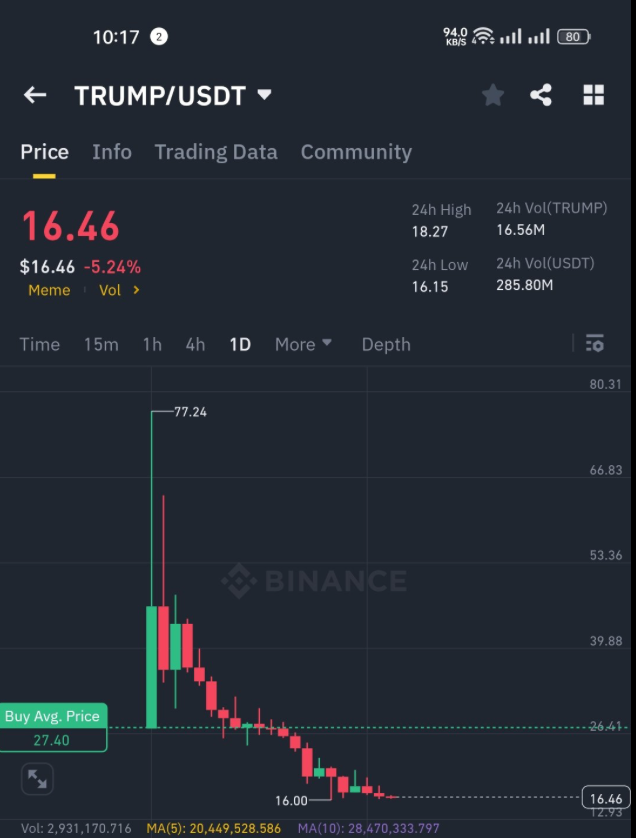This screenshot has width=636, height=838.
Task: Tap the 16.46 current price marker
Action: pos(606,798)
